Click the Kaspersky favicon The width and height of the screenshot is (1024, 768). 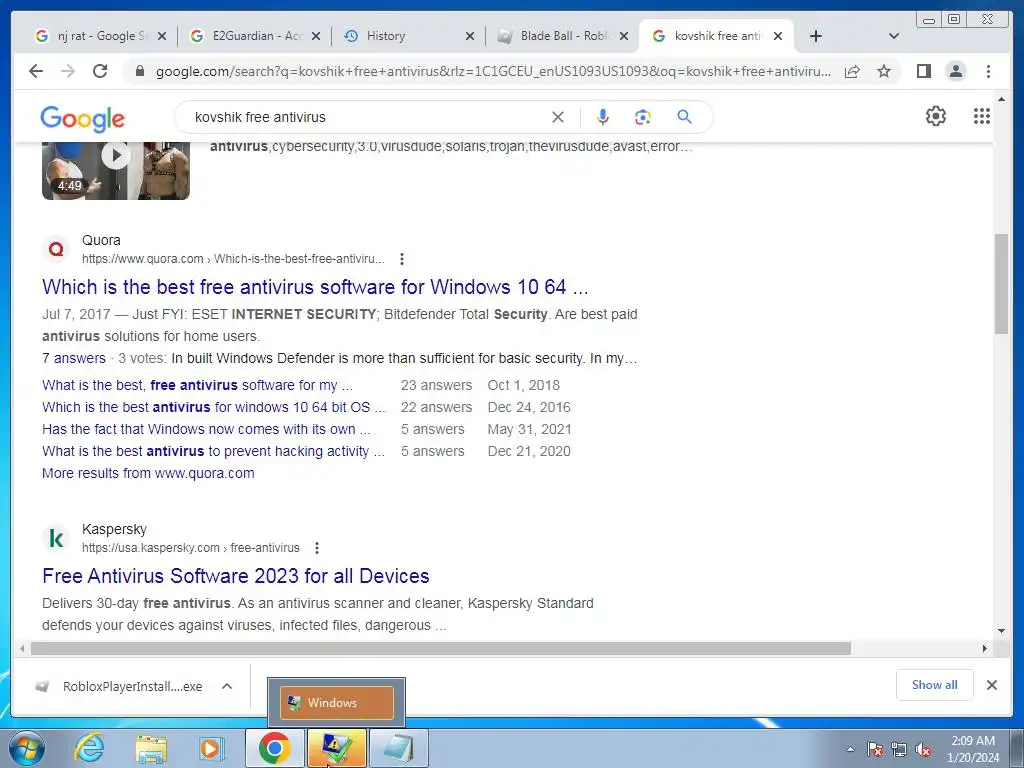(x=56, y=538)
